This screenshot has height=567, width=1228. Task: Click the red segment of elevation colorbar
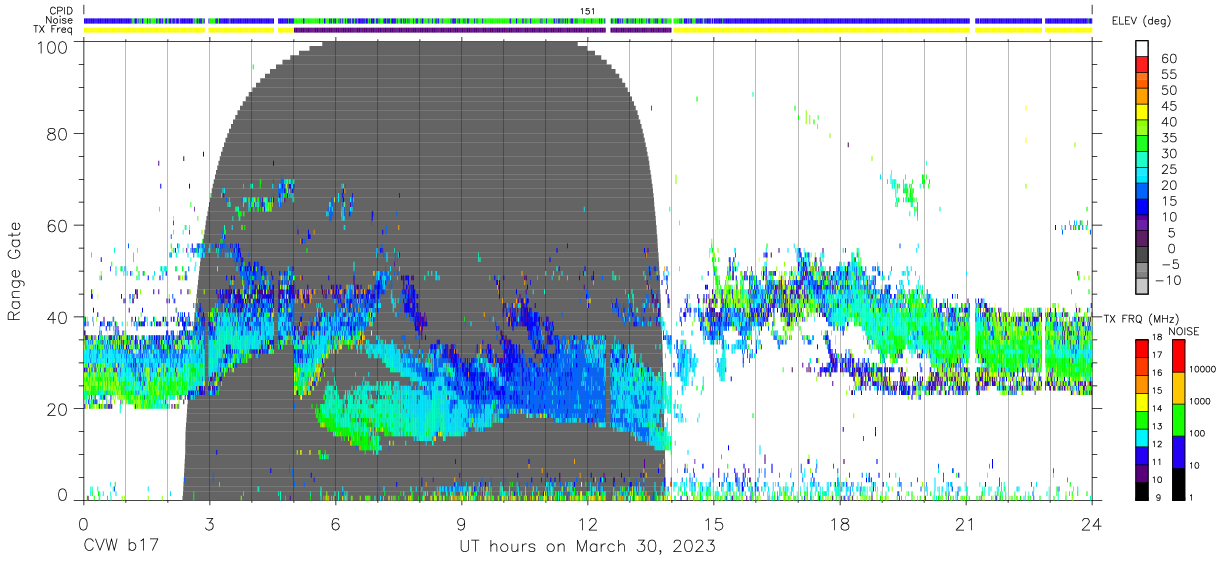point(1142,66)
